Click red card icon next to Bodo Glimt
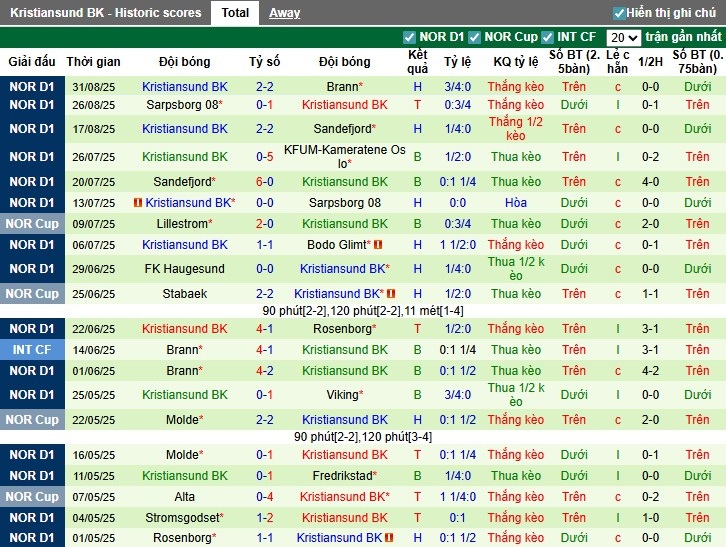Viewport: 726px width, 547px height. [x=378, y=245]
